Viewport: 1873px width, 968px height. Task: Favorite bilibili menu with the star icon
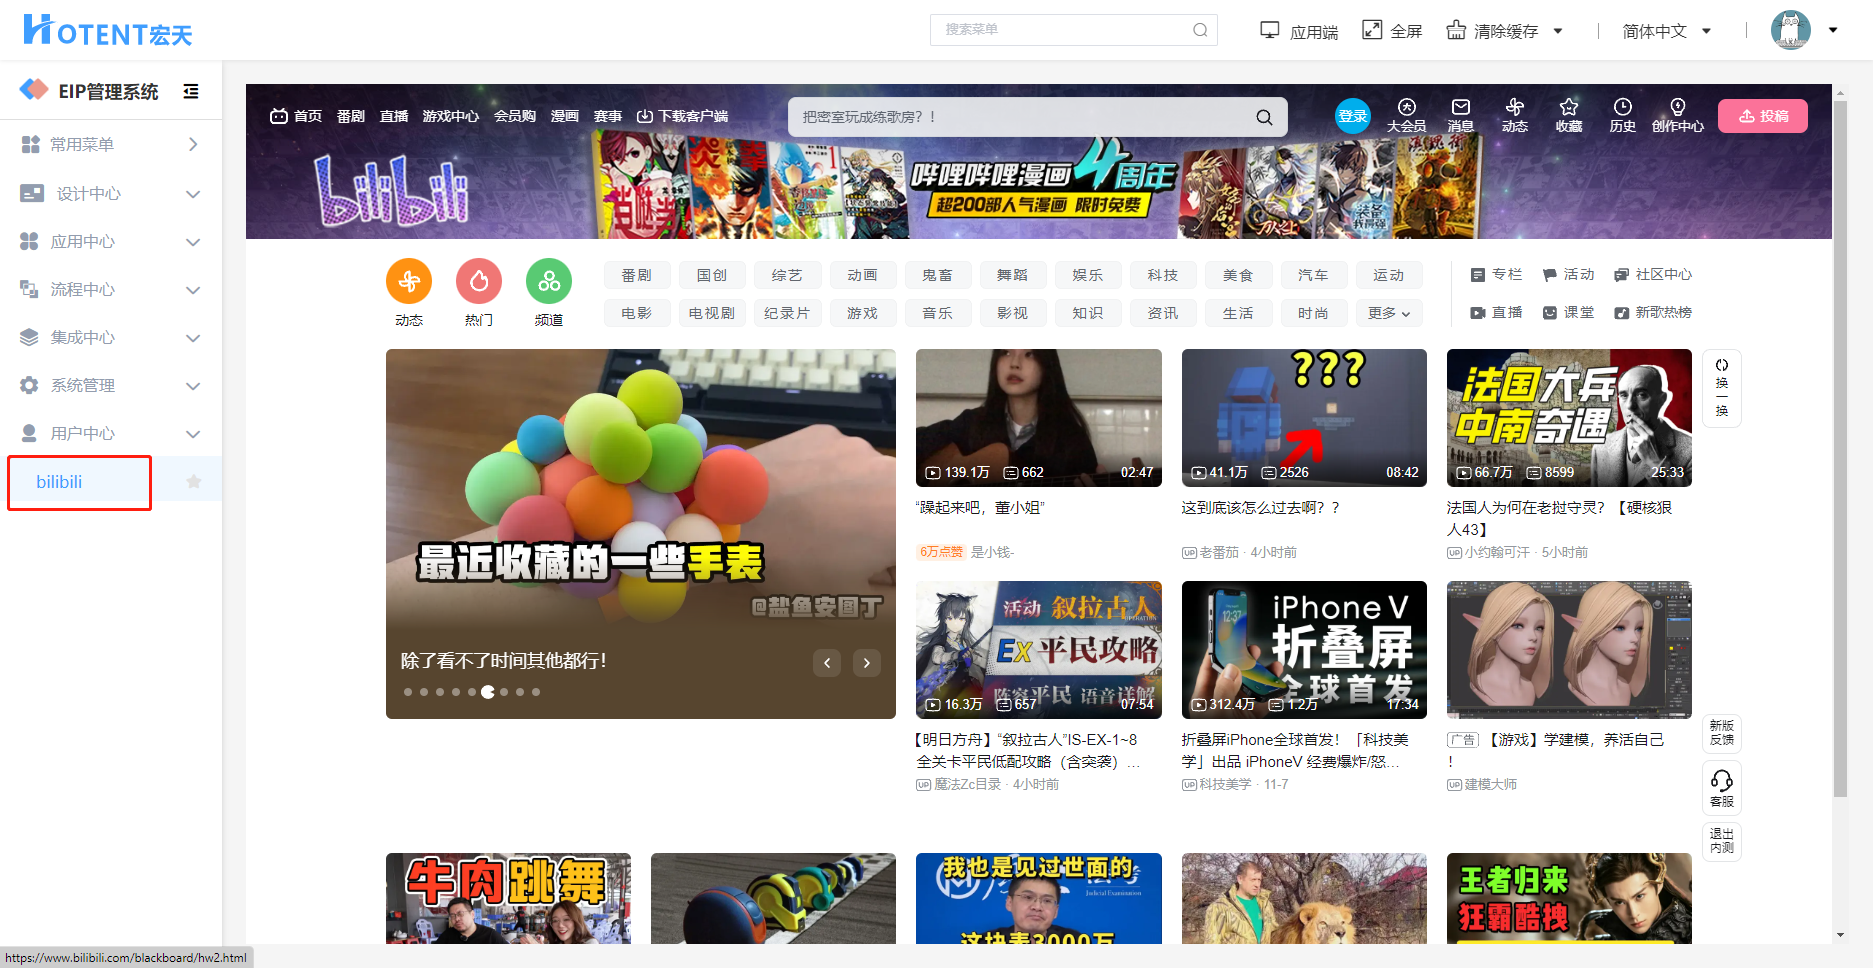click(194, 482)
